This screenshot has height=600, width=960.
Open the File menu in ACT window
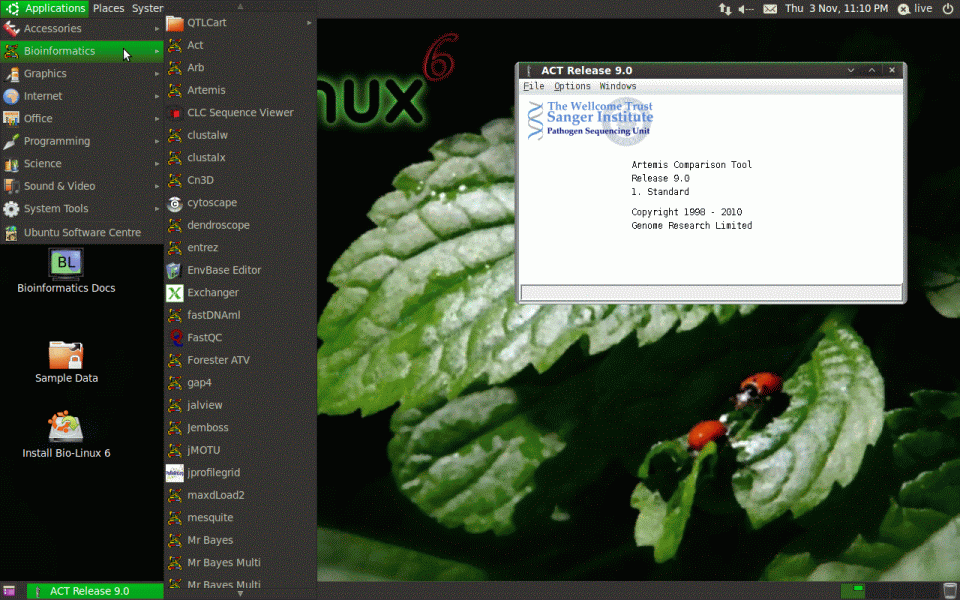point(533,87)
